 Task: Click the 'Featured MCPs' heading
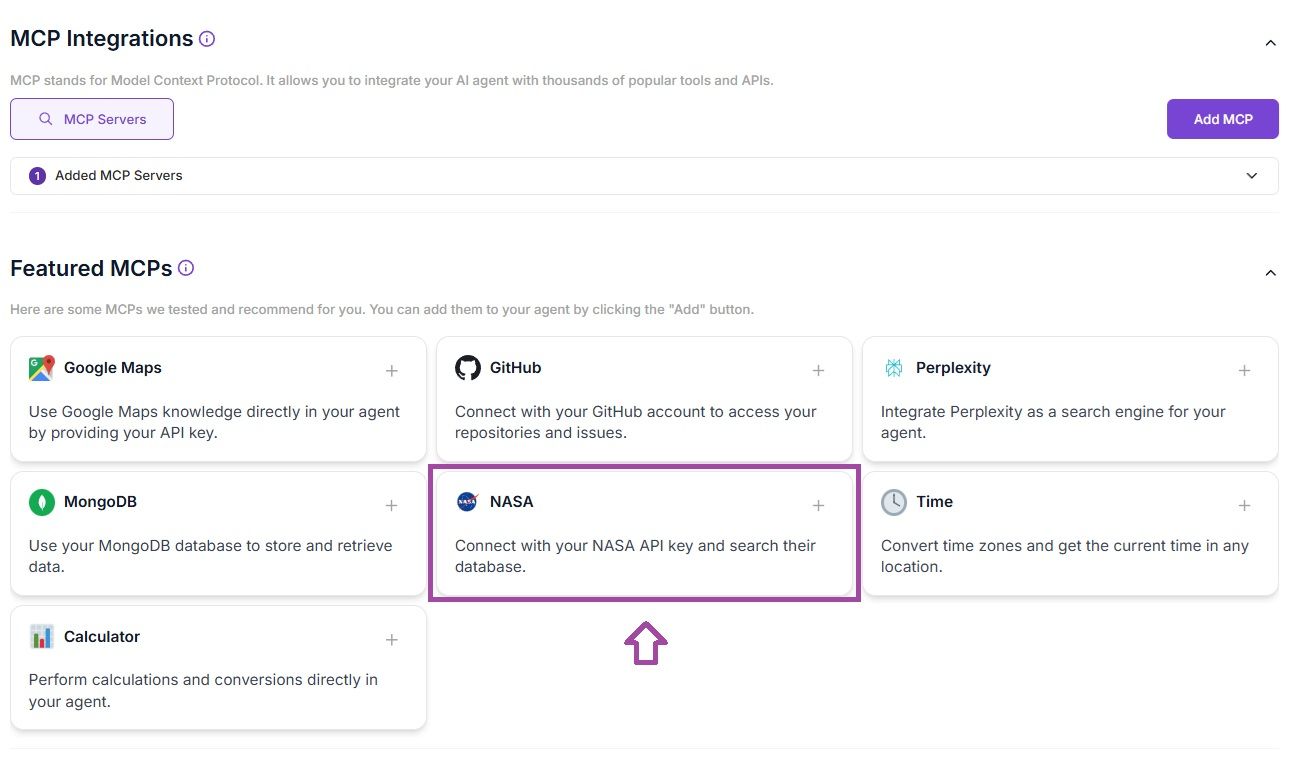pos(91,268)
